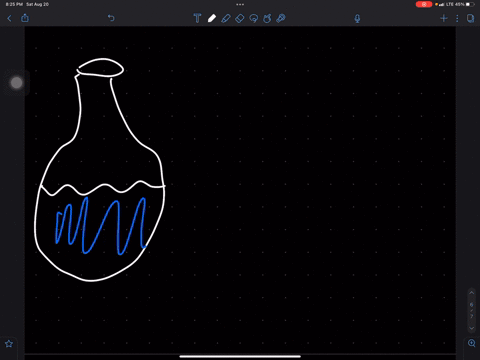Tap the battery status icon

coord(470,4)
